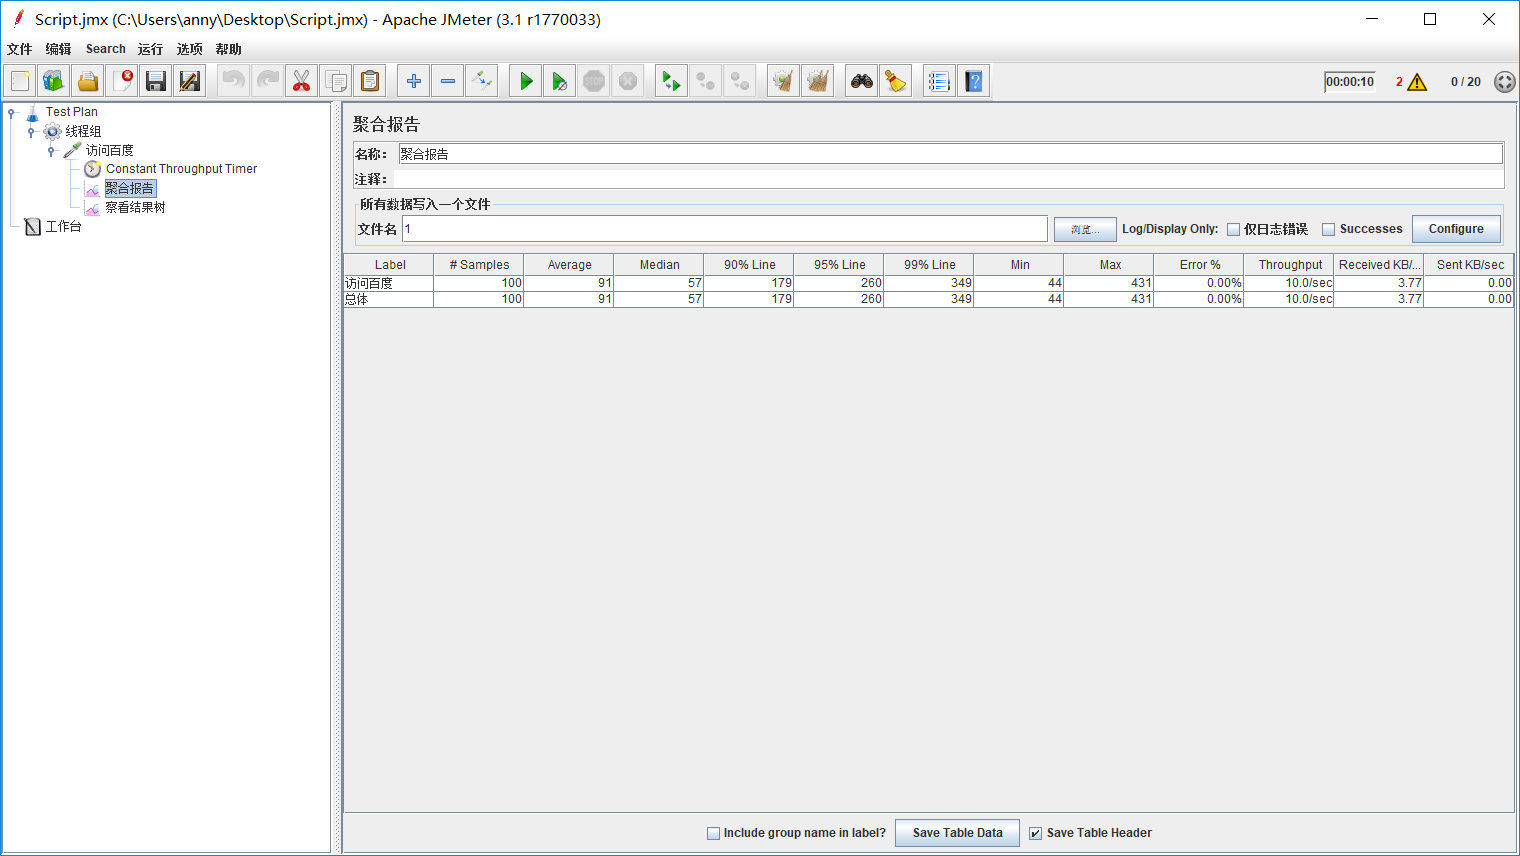Click the 00:00:10 elapsed time display

click(x=1350, y=82)
